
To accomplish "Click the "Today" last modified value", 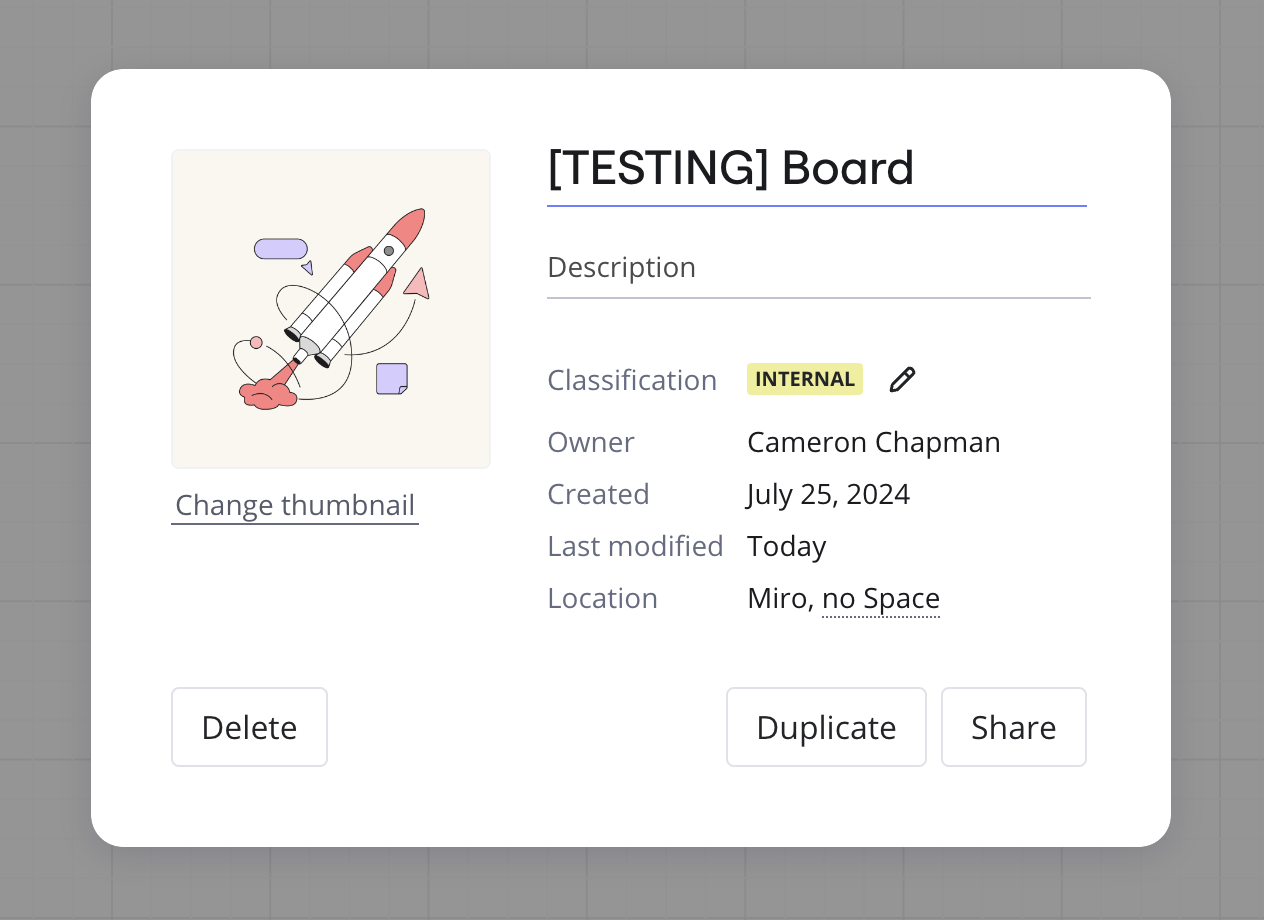I will pos(786,546).
